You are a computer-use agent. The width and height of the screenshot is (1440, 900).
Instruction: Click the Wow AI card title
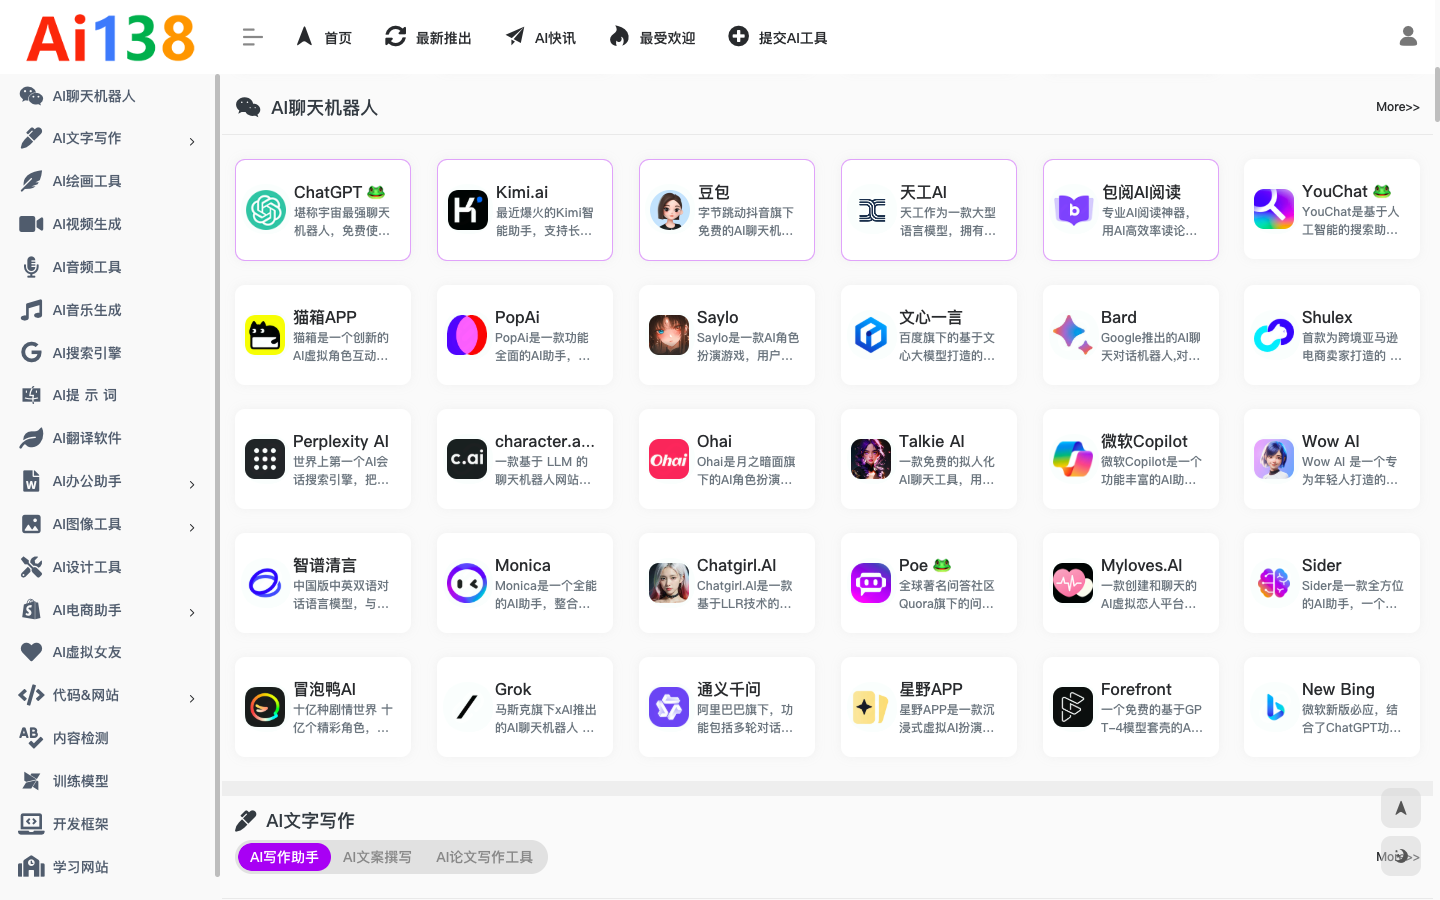tap(1330, 441)
